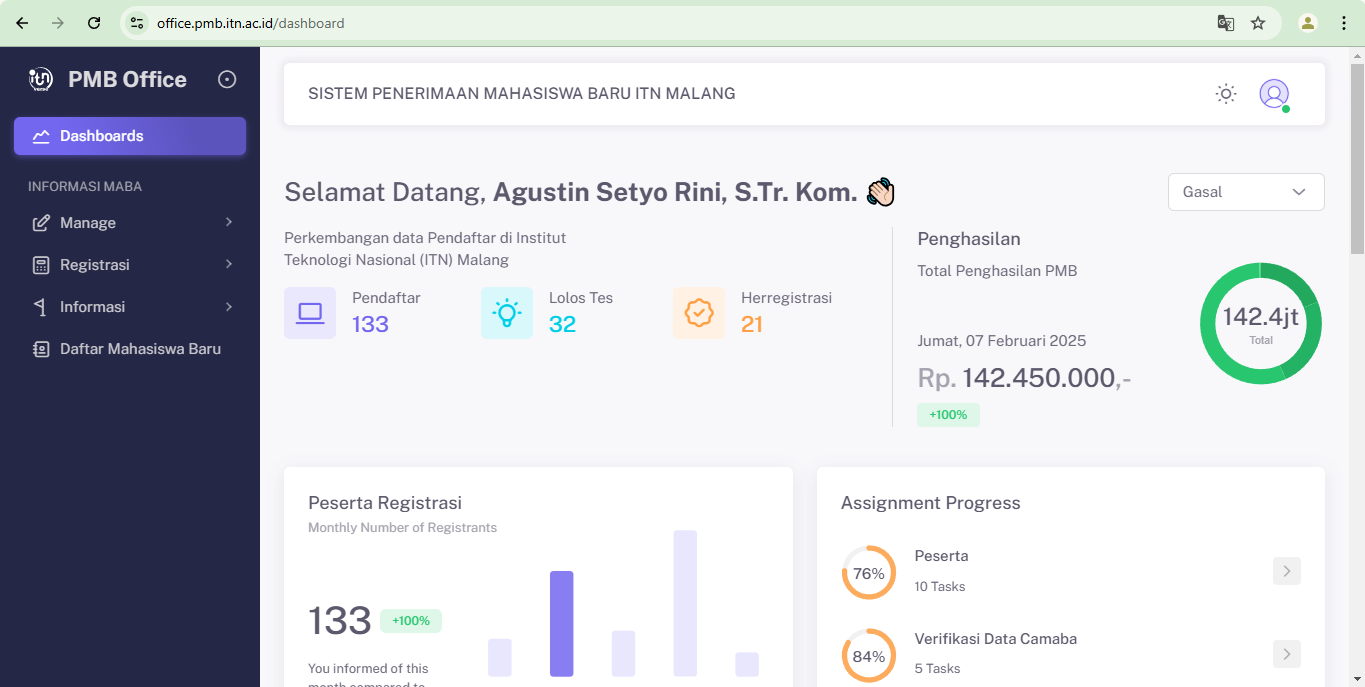
Task: Open site information icon in address bar
Action: (138, 23)
